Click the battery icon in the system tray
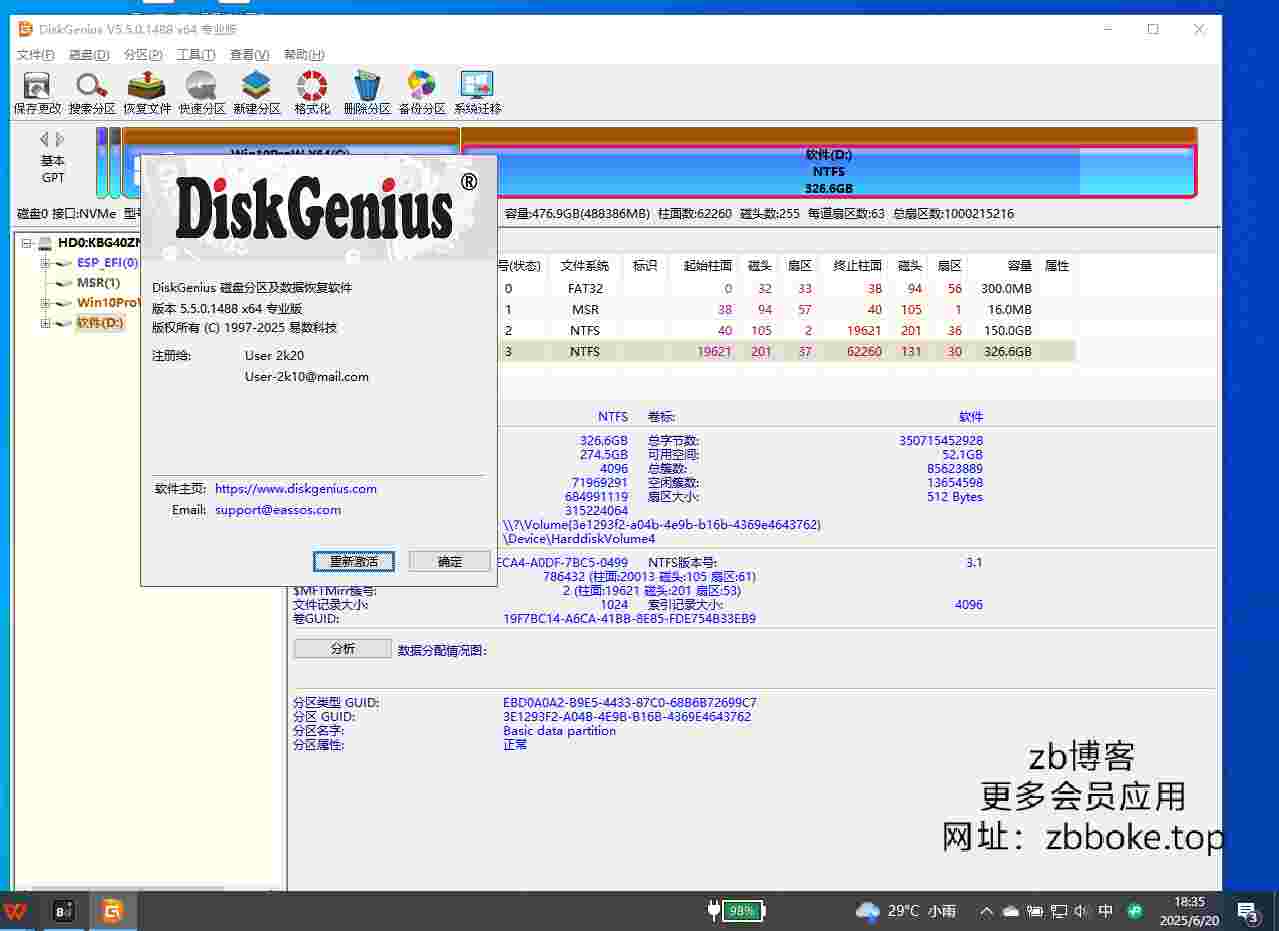 [1034, 911]
